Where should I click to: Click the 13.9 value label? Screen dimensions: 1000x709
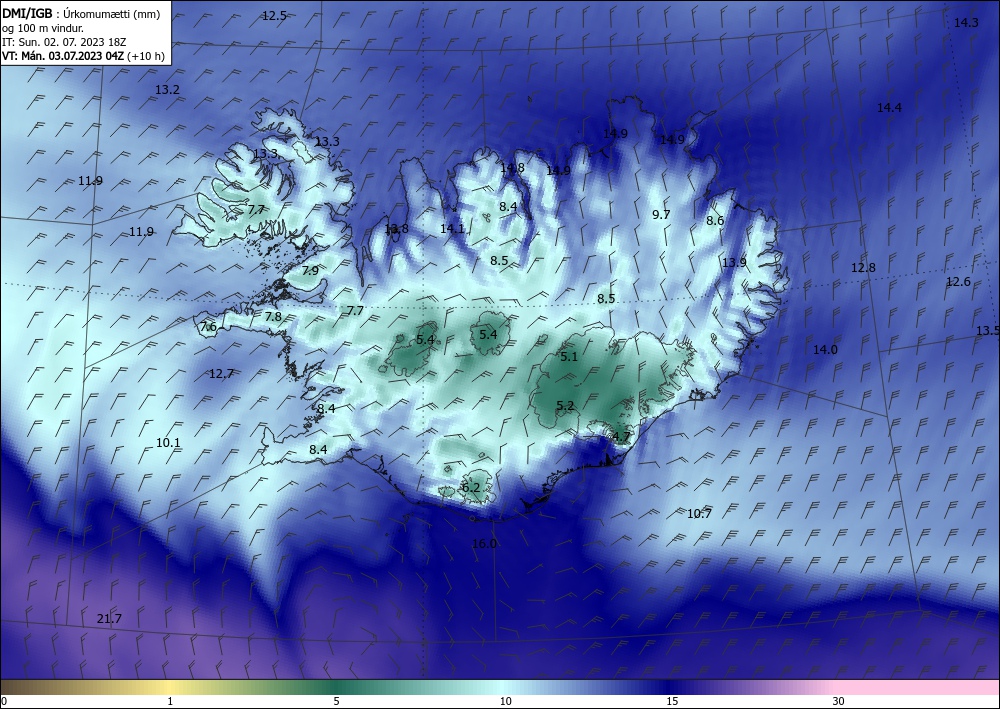point(734,263)
